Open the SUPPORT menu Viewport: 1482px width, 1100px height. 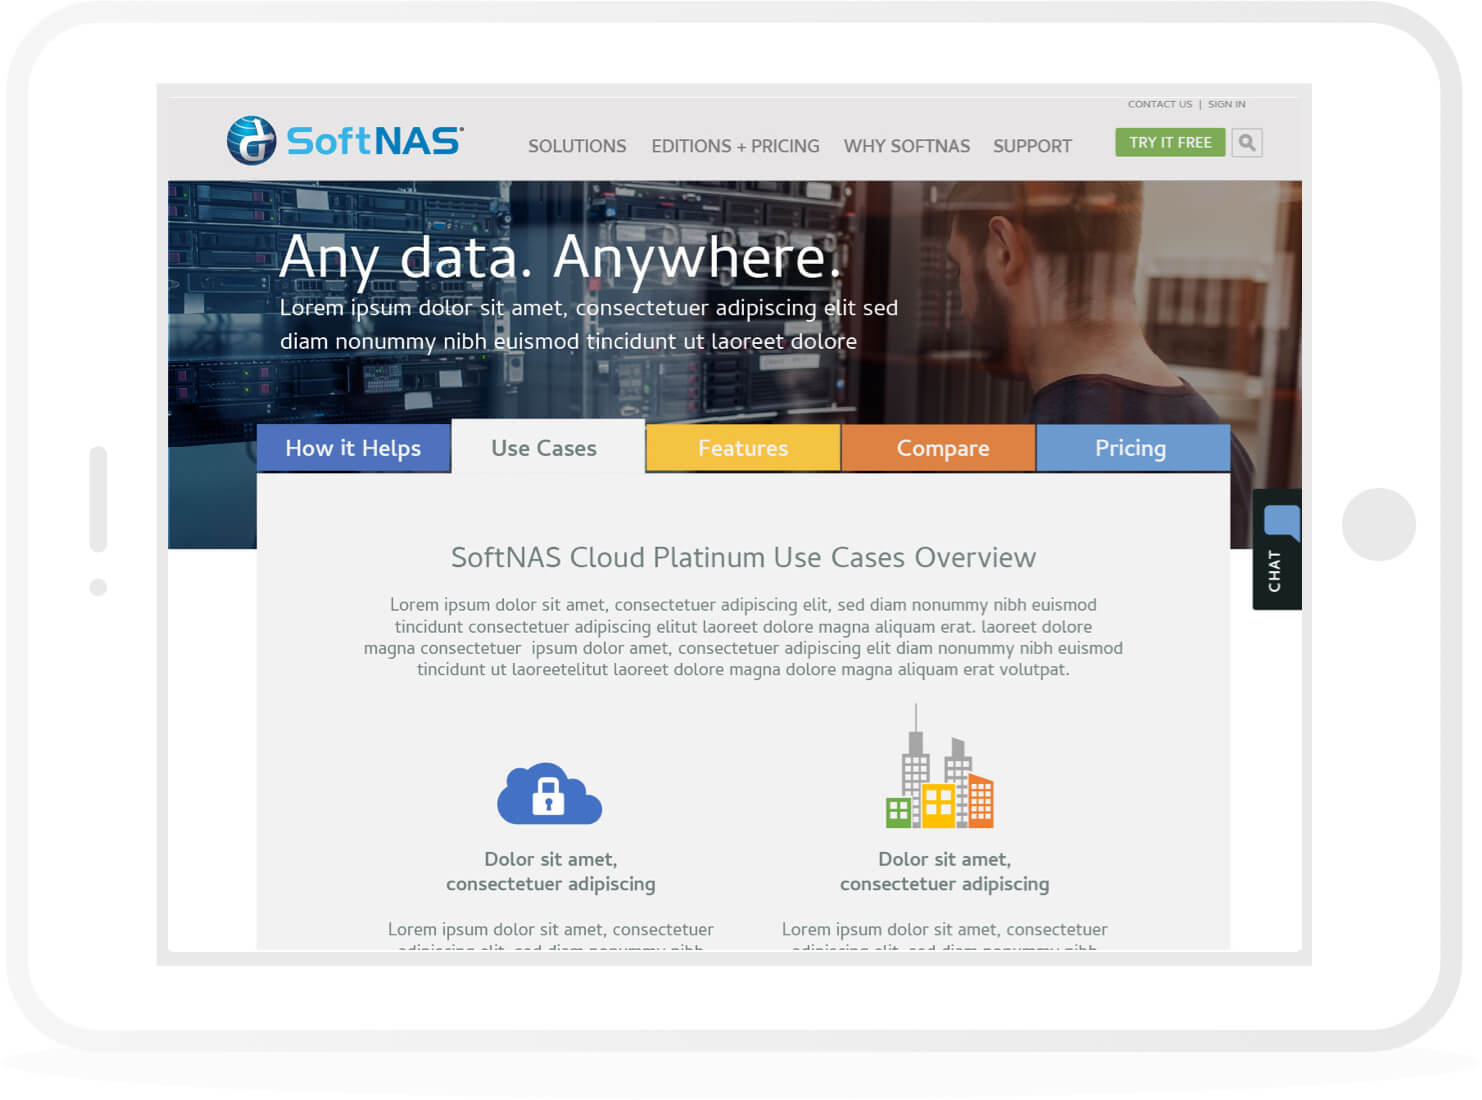[x=1032, y=146]
